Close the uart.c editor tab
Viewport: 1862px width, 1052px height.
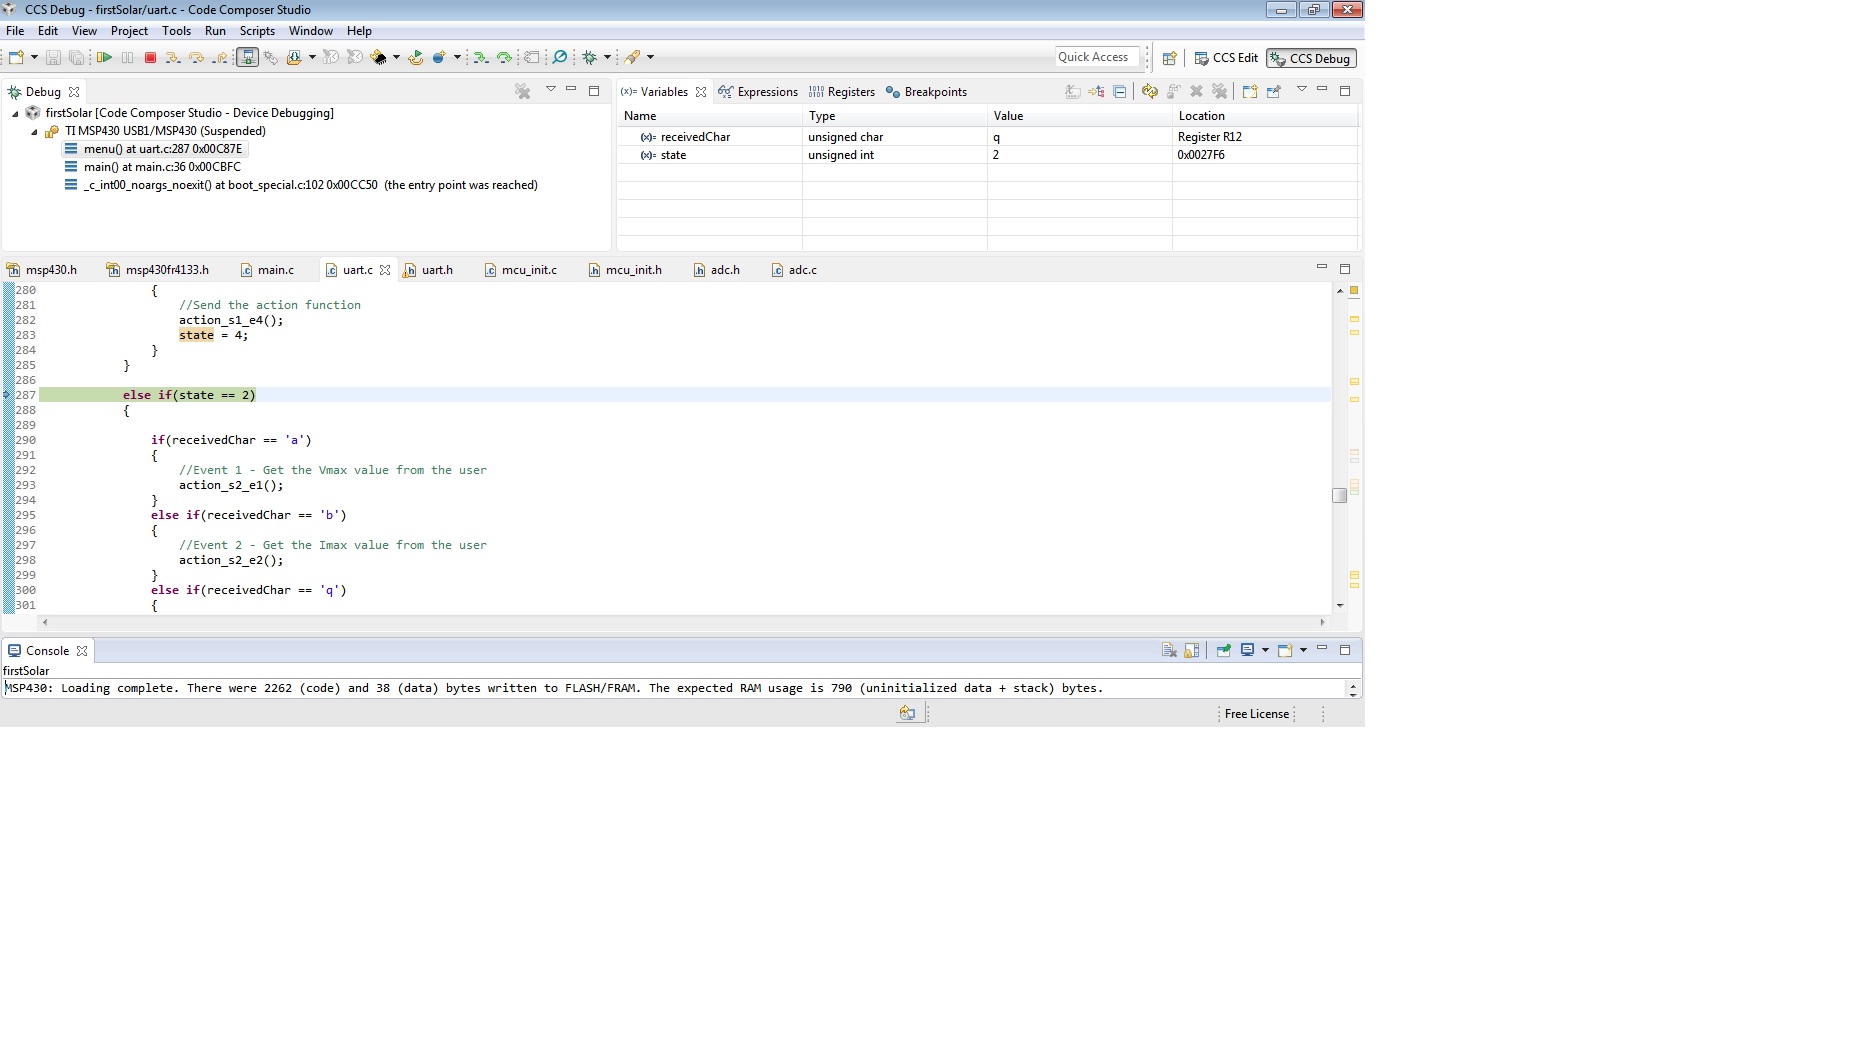385,270
